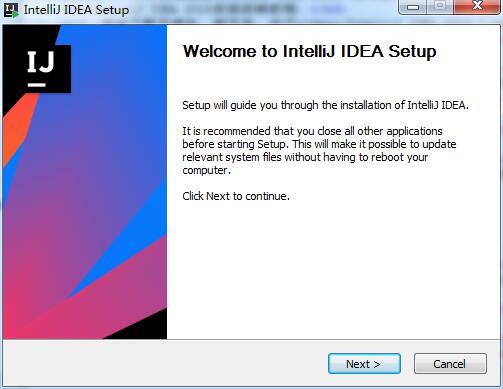Viewport: 503px width, 389px height.
Task: Click the paragraph recommending closing other applications
Action: (319, 151)
